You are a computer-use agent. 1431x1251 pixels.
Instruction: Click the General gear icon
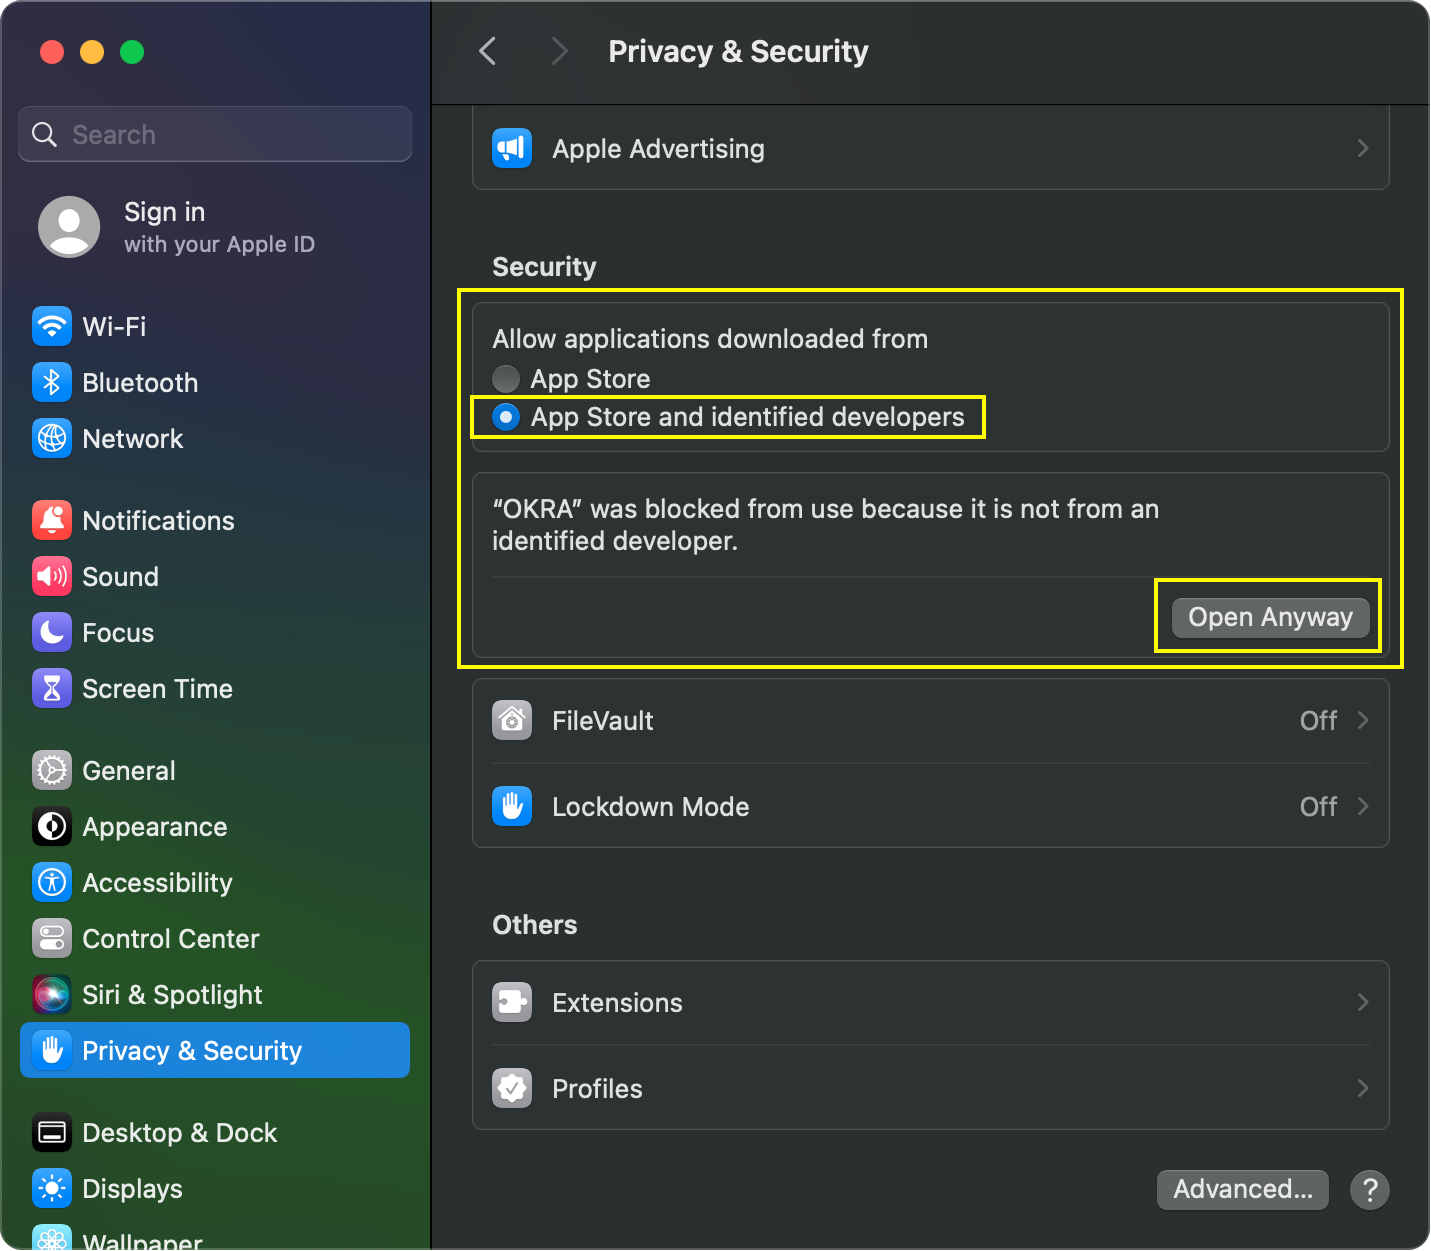(52, 770)
